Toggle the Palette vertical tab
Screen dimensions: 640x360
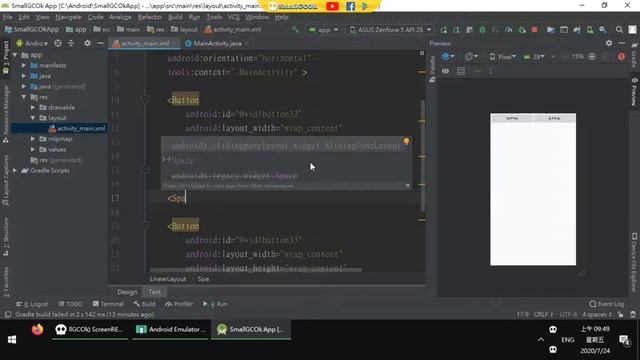click(x=432, y=69)
